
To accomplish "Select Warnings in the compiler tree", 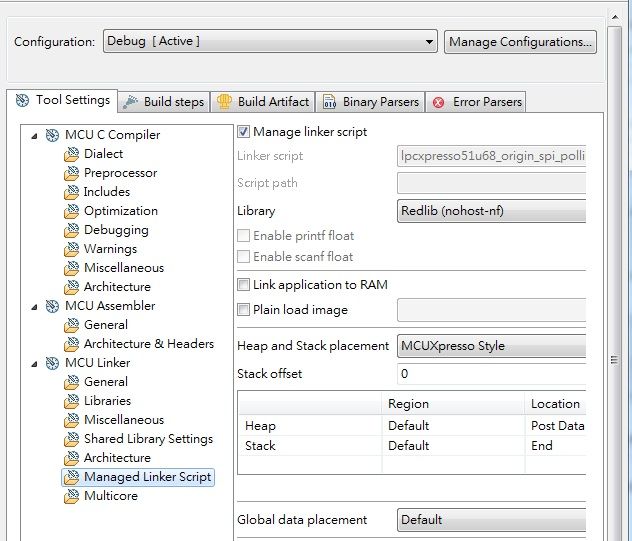I will 110,249.
